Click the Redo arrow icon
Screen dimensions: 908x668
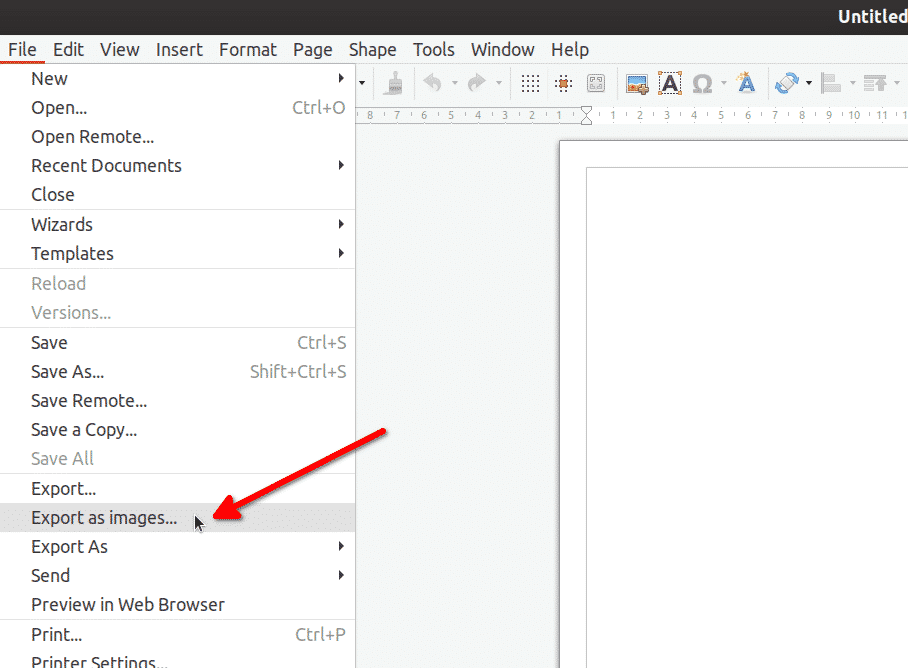[x=476, y=83]
